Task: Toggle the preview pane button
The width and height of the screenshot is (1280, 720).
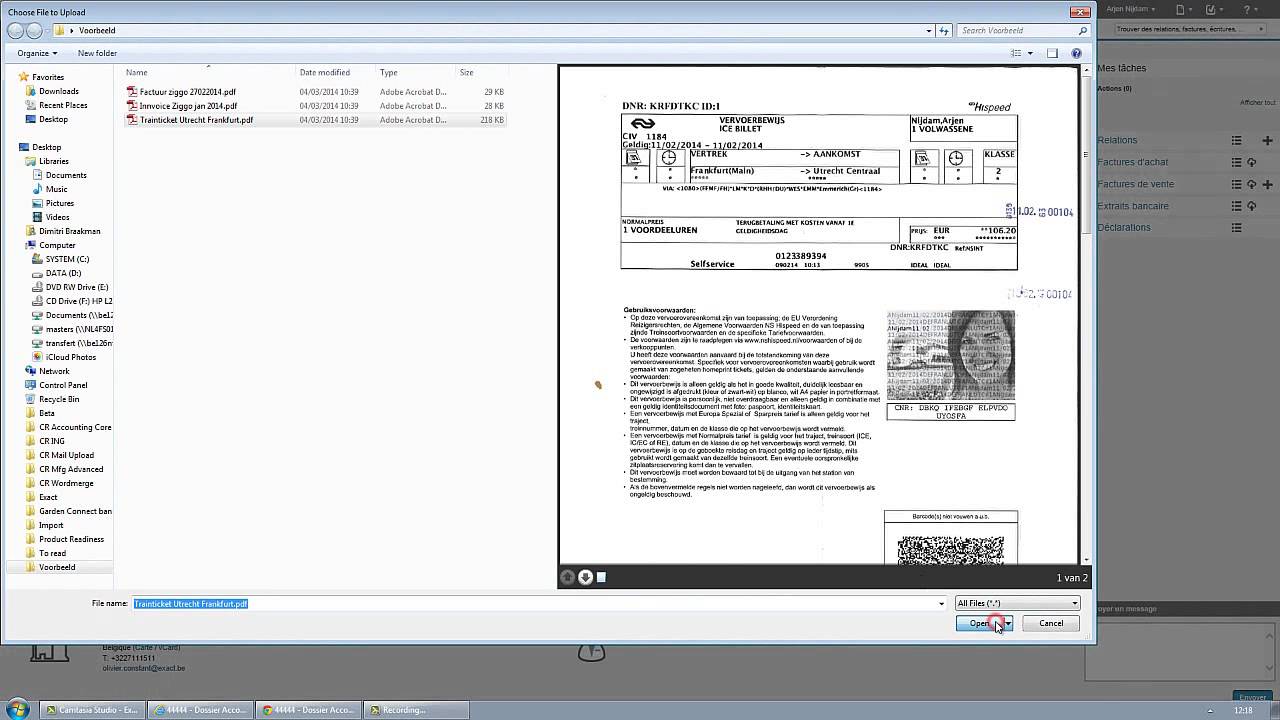Action: click(1052, 53)
